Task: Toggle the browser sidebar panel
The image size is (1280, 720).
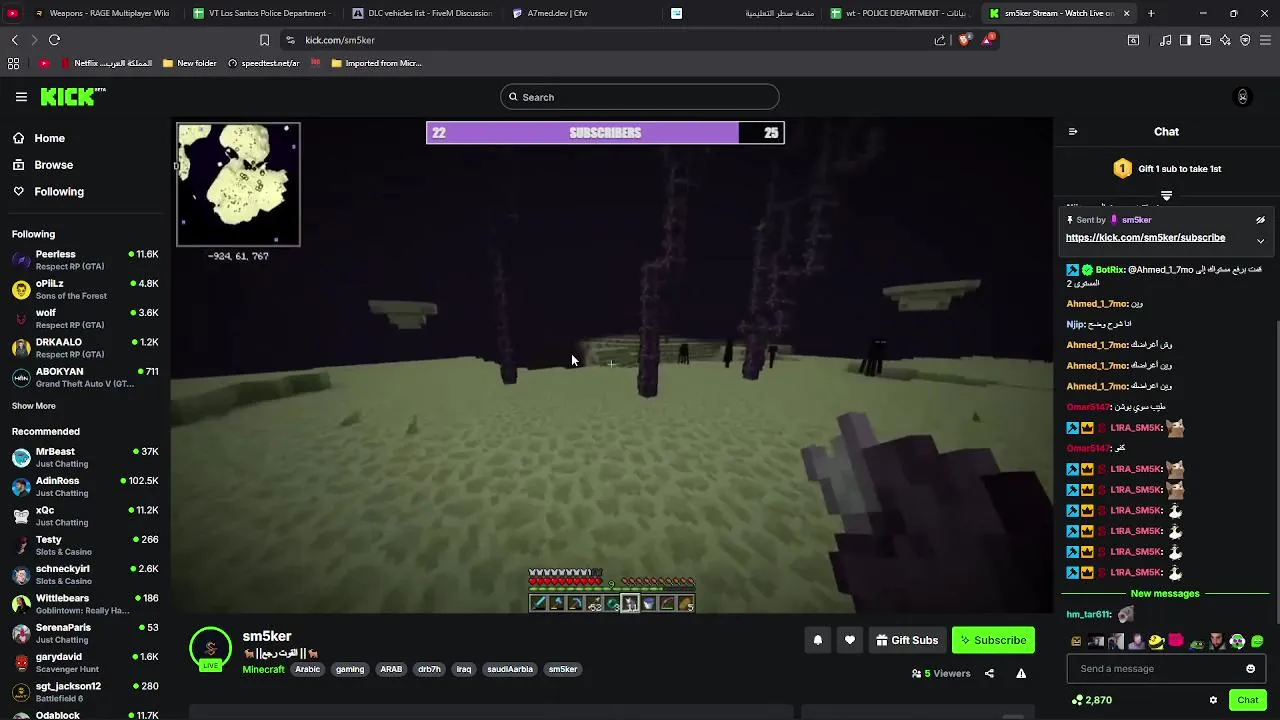Action: pos(1185,40)
